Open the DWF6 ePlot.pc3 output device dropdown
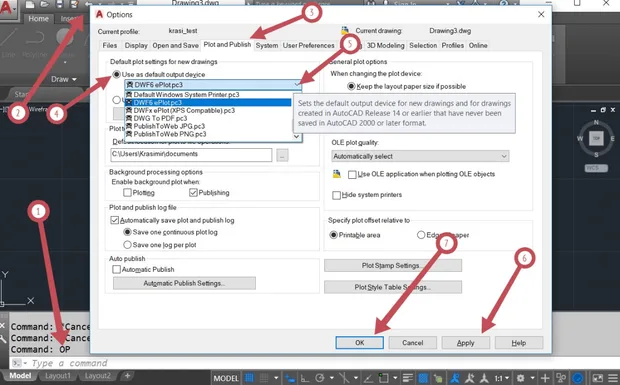The width and height of the screenshot is (620, 385). 214,85
